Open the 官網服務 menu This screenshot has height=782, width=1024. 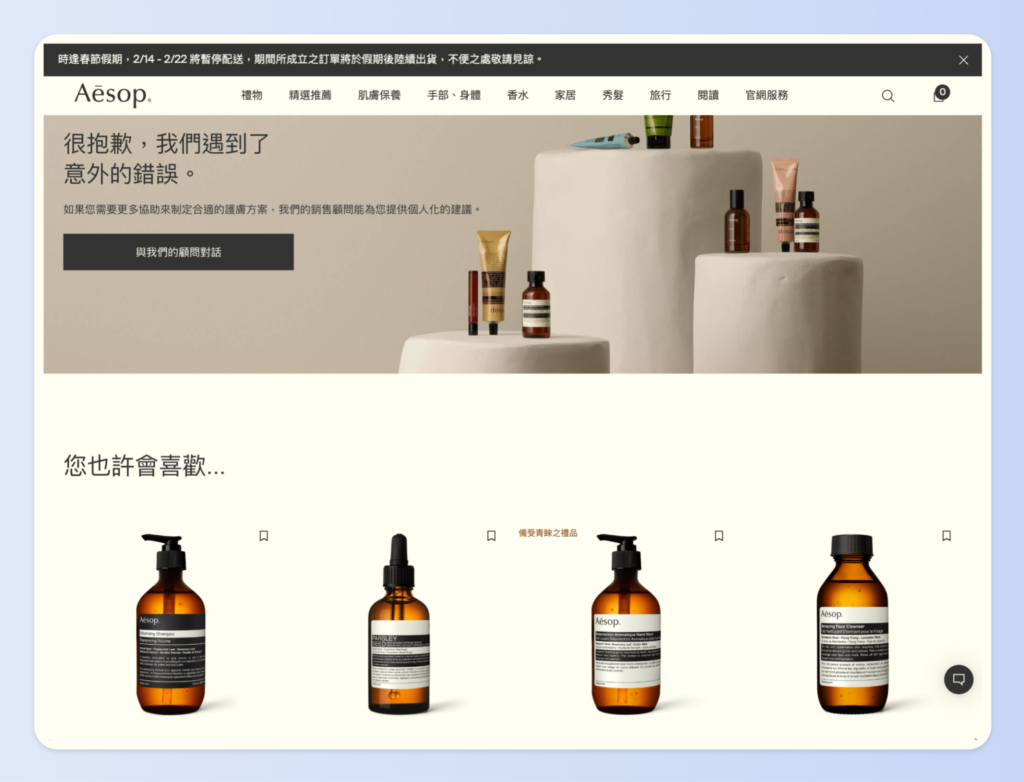pyautogui.click(x=767, y=95)
